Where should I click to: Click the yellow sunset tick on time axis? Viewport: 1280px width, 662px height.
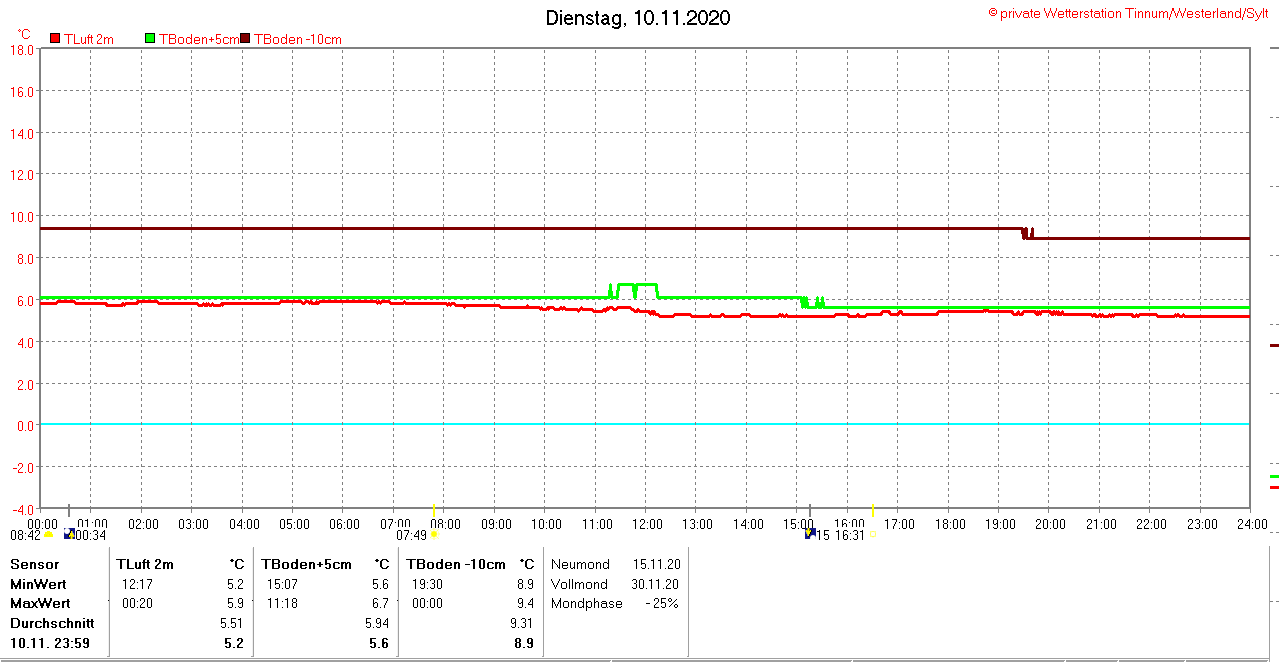tap(872, 510)
